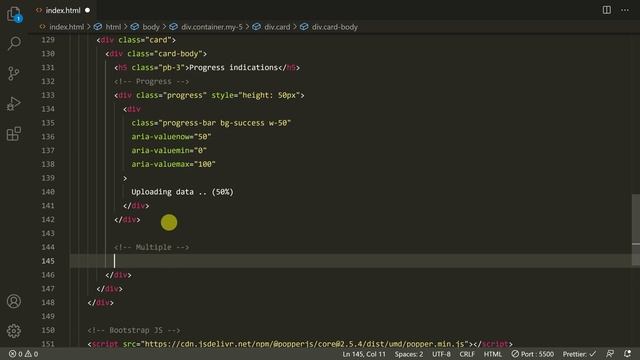Change language mode via HTML status item
This screenshot has height=360, width=640.
pos(493,354)
